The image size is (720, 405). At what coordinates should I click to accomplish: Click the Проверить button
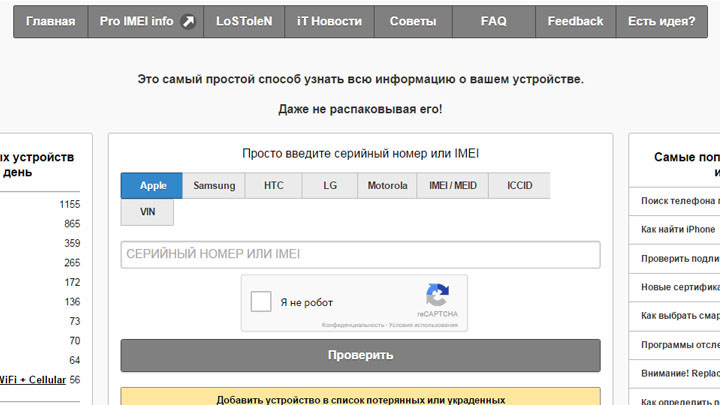[360, 355]
